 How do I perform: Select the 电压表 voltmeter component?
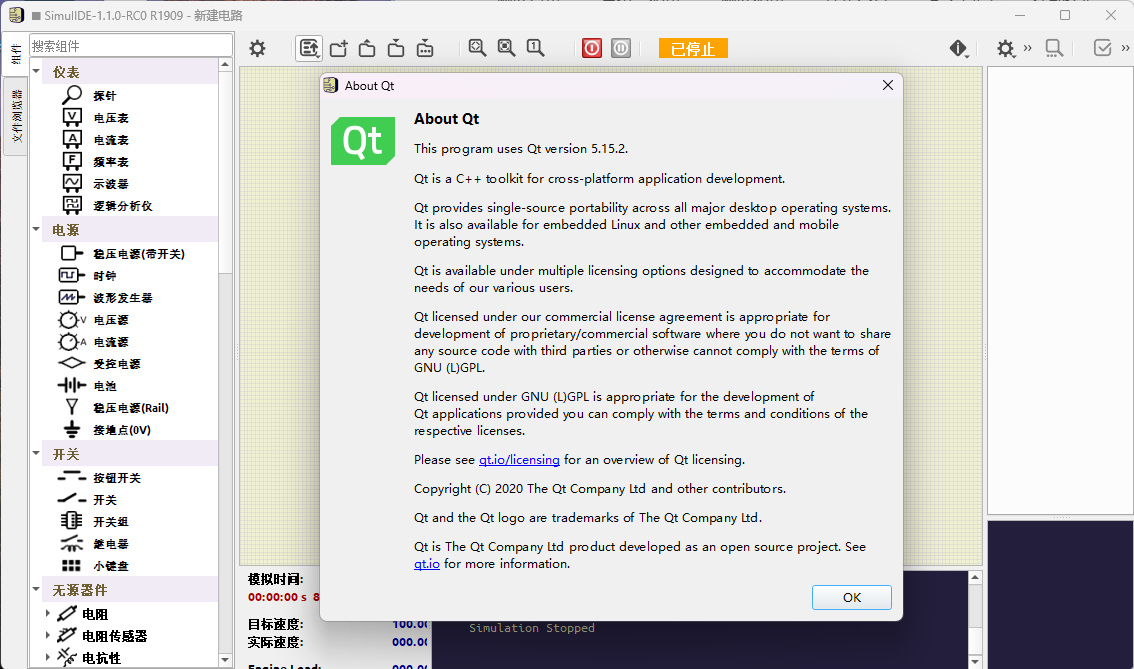(111, 118)
